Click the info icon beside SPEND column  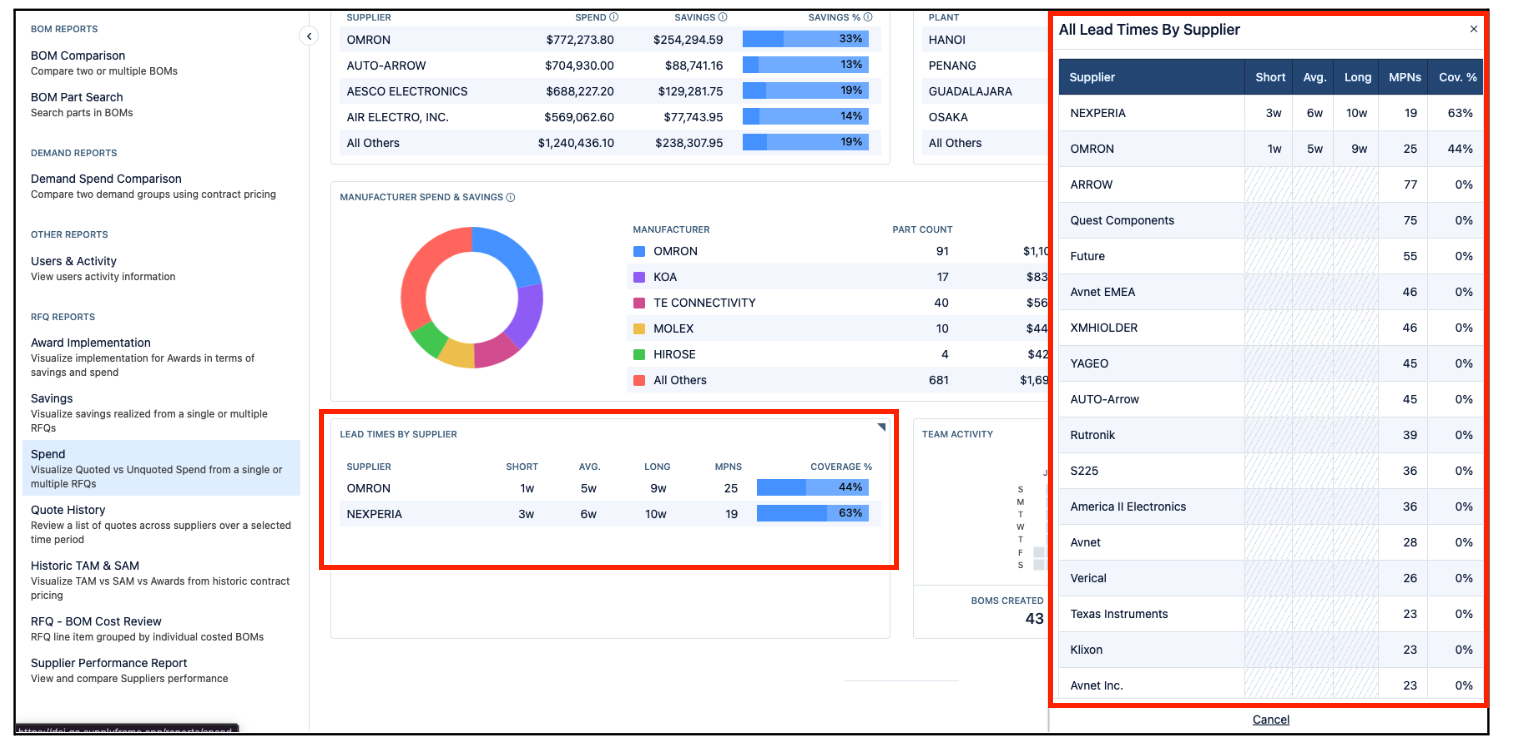pyautogui.click(x=614, y=17)
